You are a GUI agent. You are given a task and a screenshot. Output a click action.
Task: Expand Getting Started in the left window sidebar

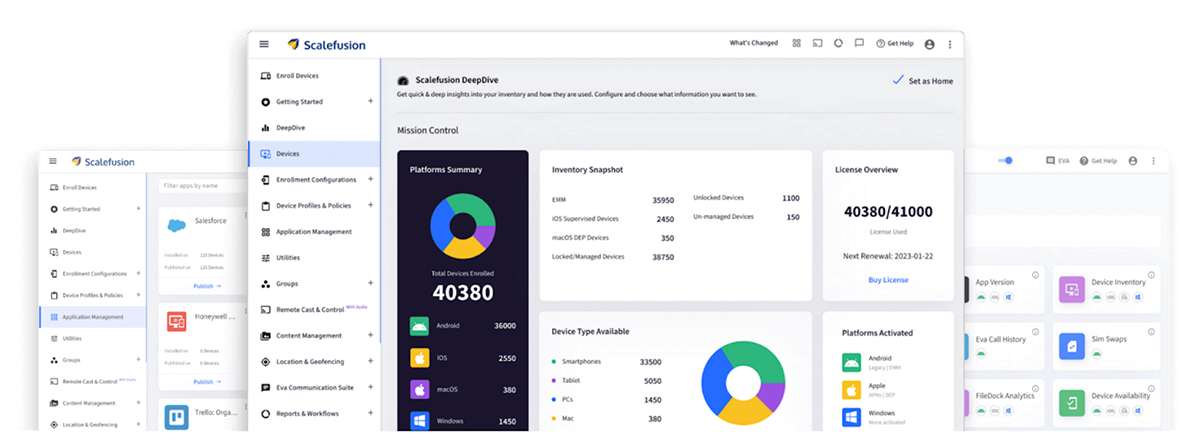138,209
